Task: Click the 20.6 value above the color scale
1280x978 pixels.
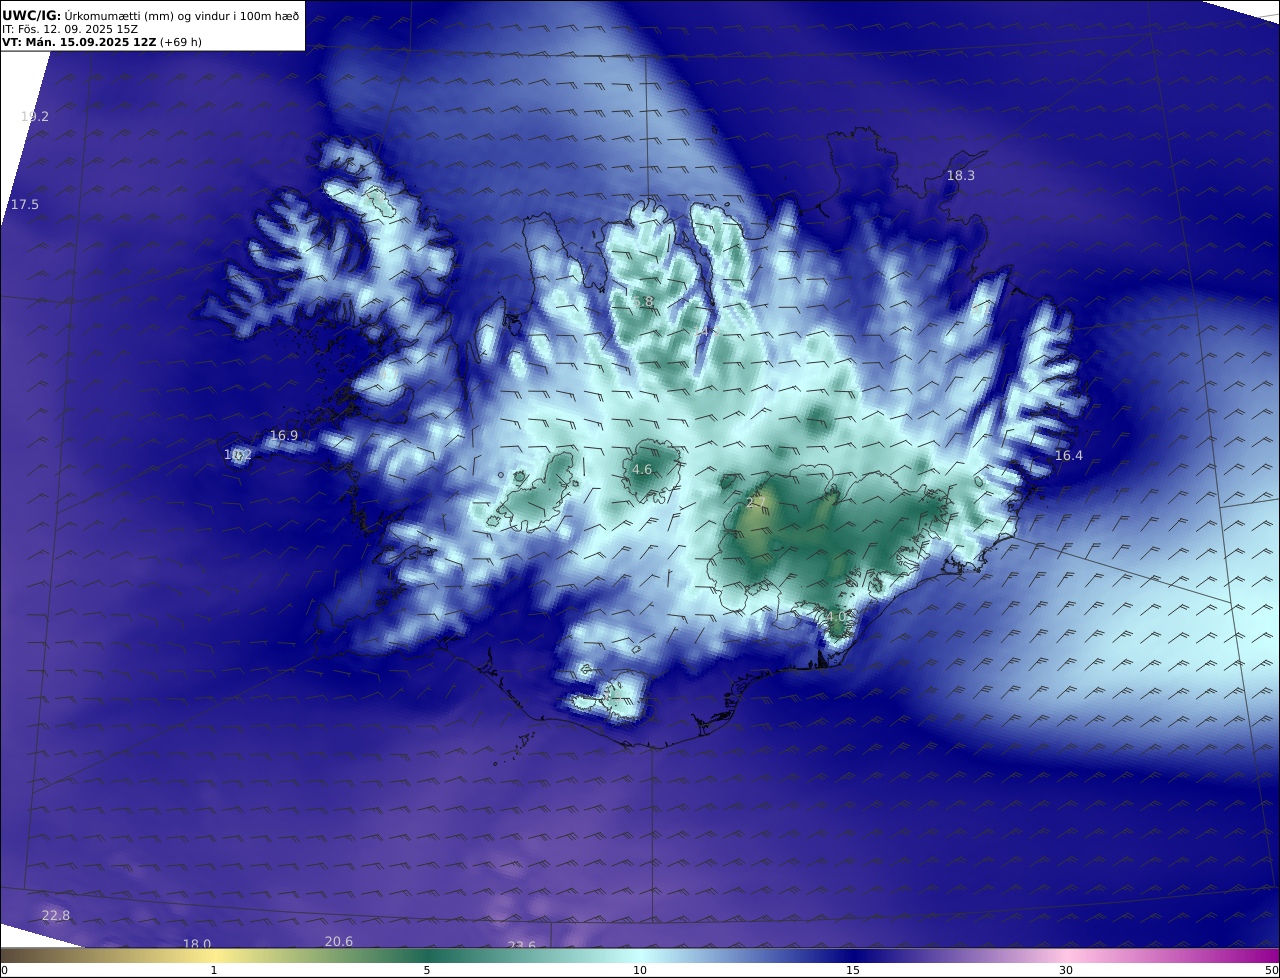Action: pos(339,942)
